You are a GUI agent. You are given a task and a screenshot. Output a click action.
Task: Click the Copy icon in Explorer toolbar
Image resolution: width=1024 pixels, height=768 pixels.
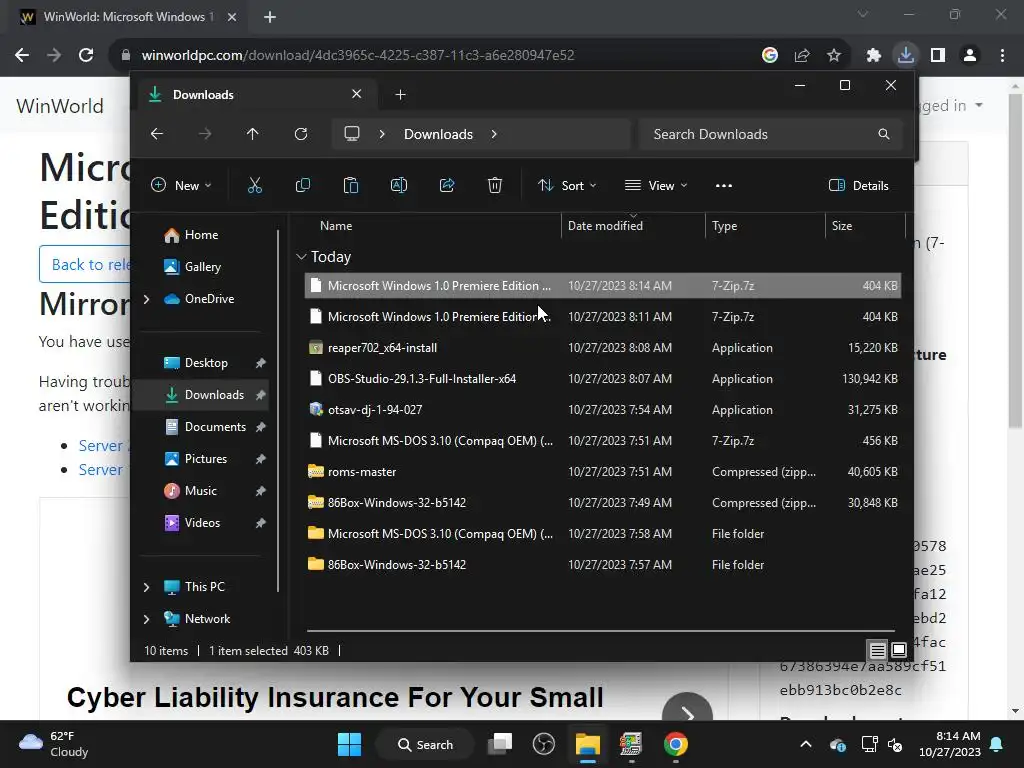[x=302, y=185]
